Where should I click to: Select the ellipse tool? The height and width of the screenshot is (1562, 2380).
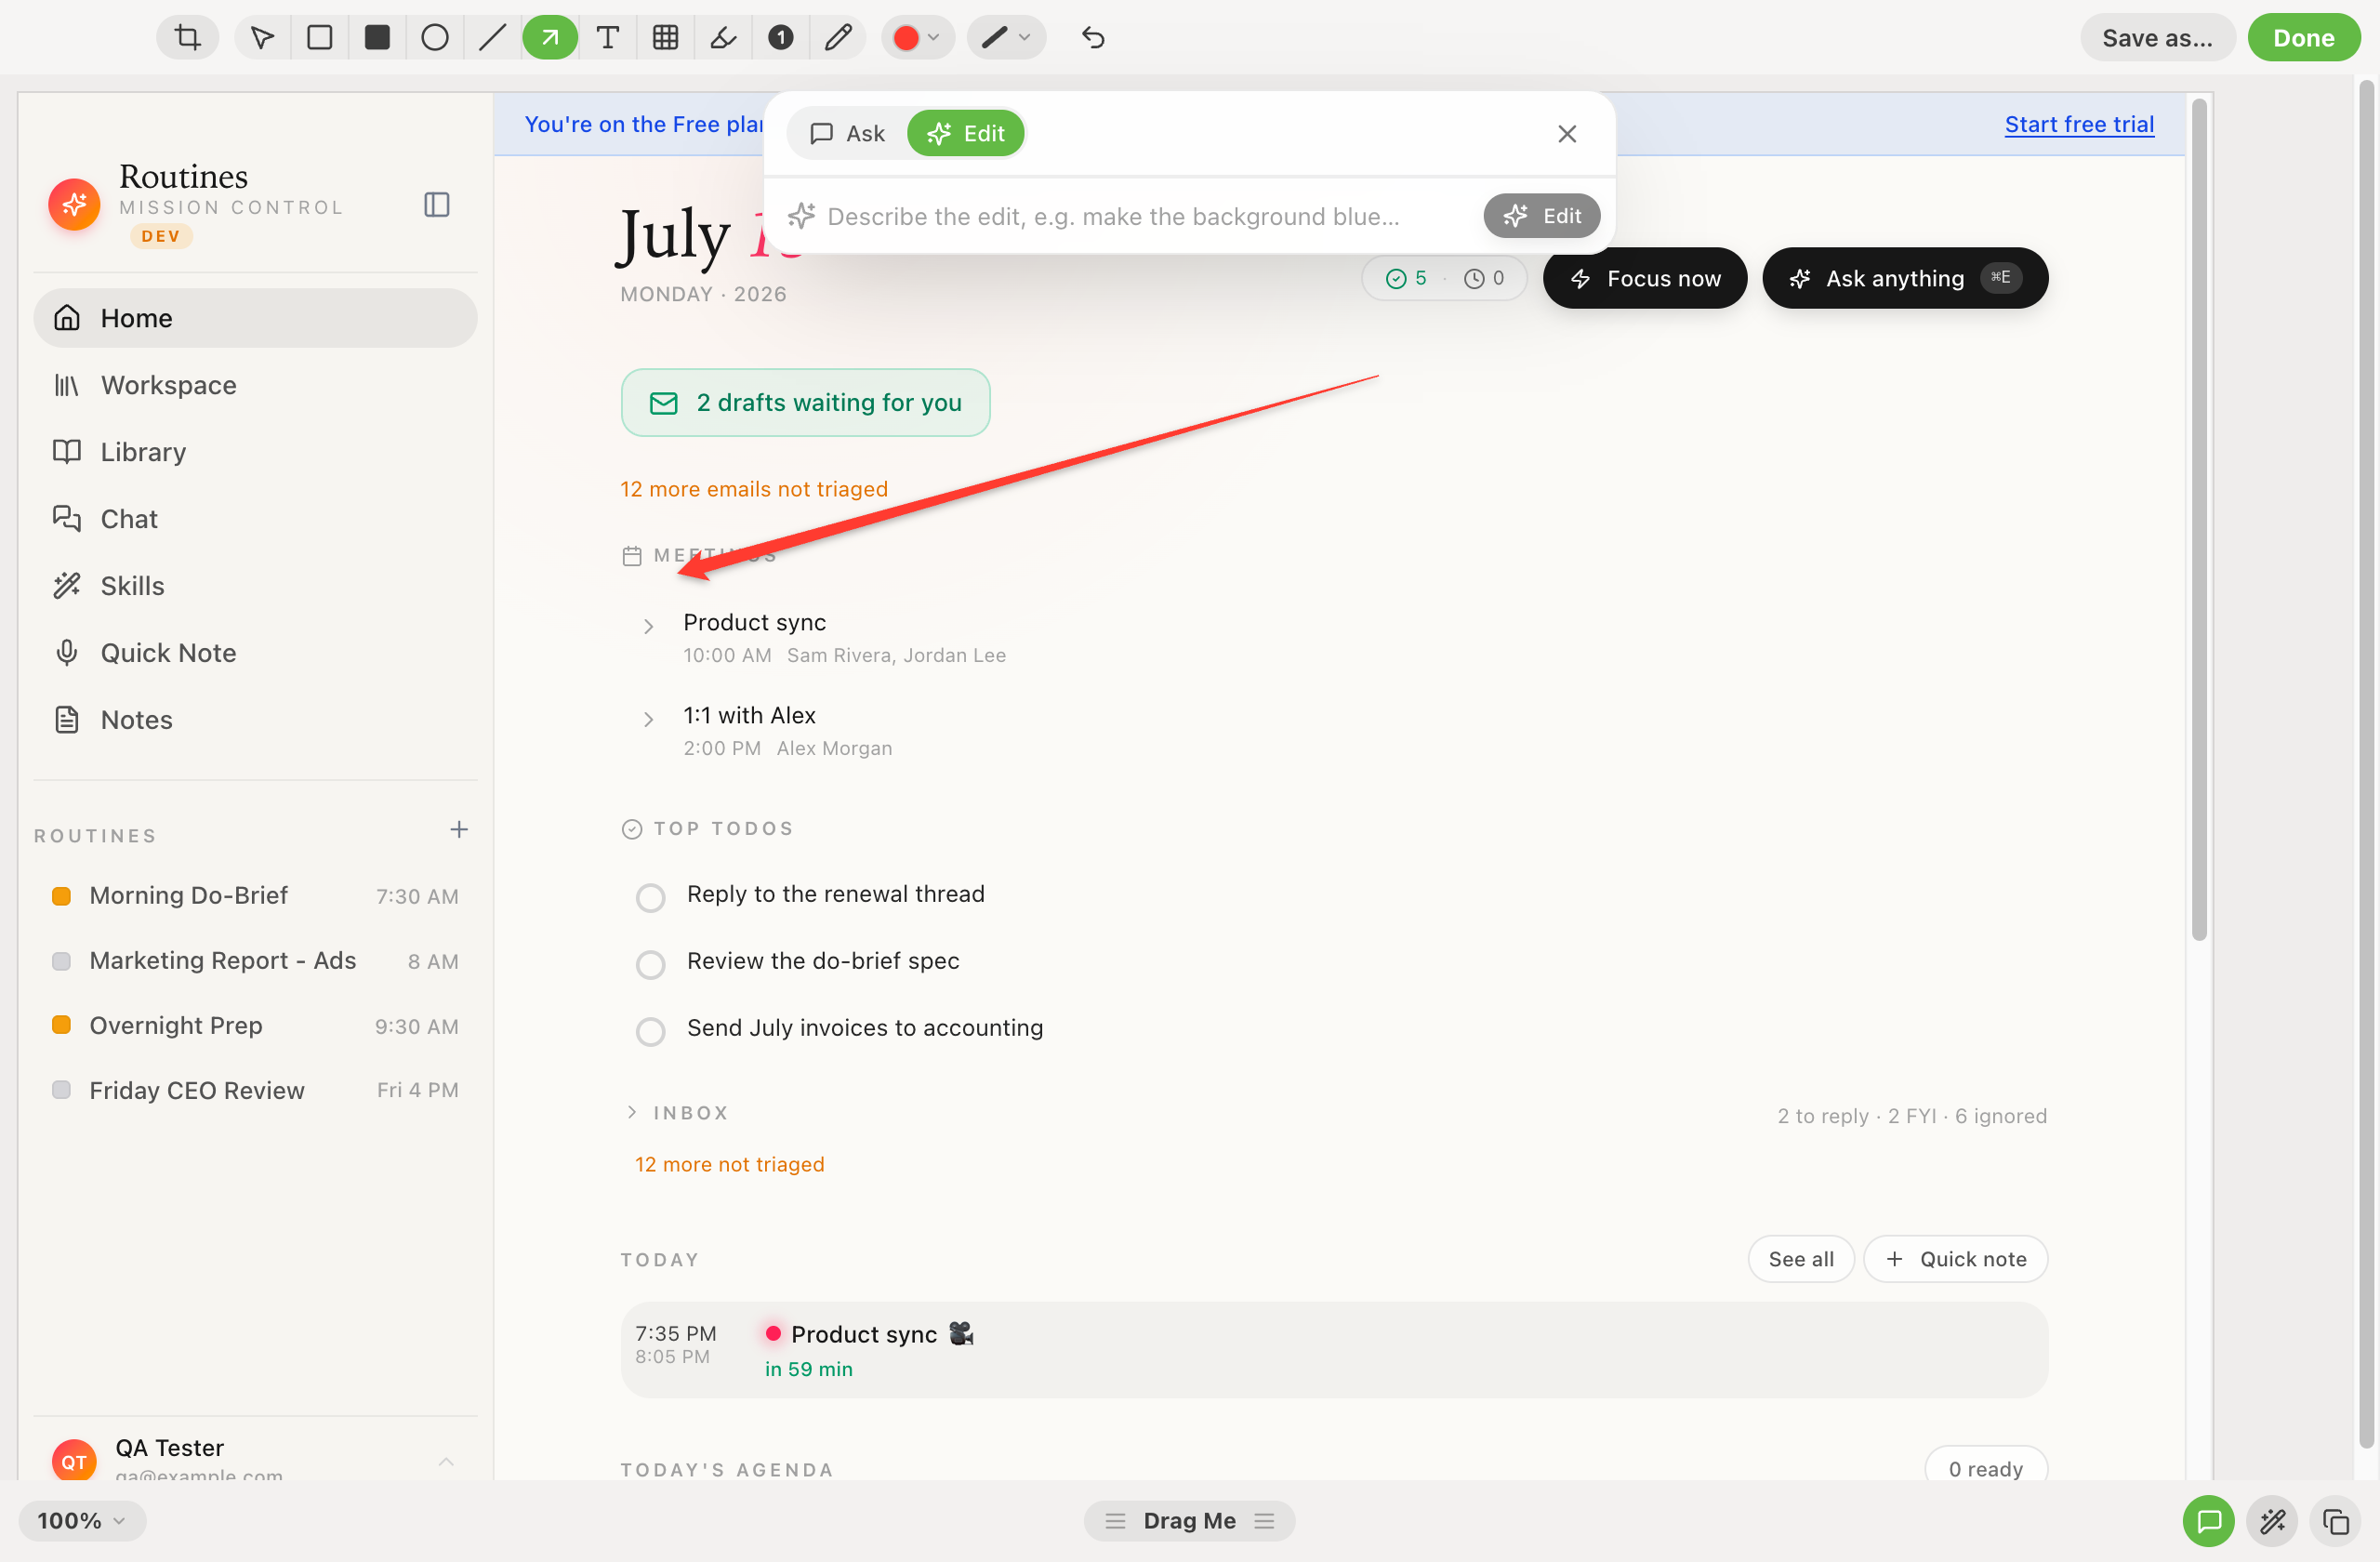coord(435,38)
